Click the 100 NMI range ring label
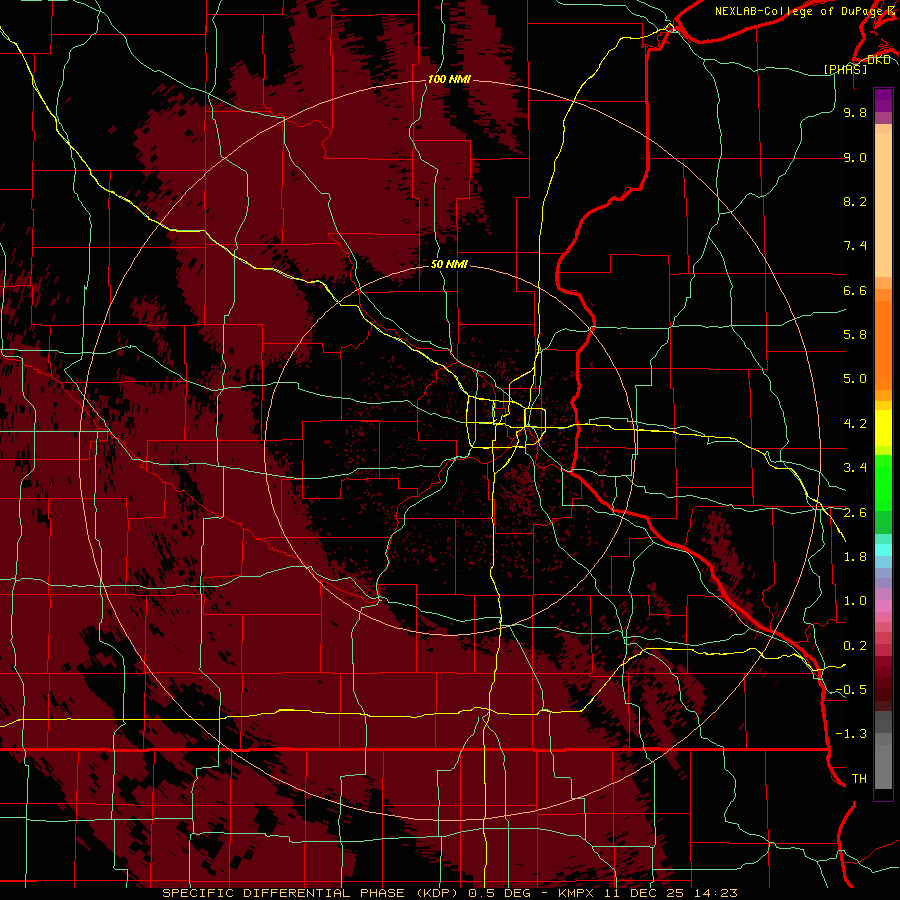Screen dimensions: 900x900 (449, 79)
